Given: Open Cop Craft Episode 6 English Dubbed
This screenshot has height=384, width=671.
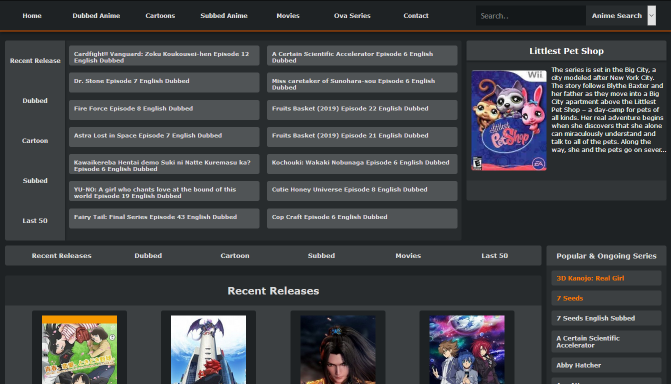Looking at the screenshot, I should (x=362, y=218).
